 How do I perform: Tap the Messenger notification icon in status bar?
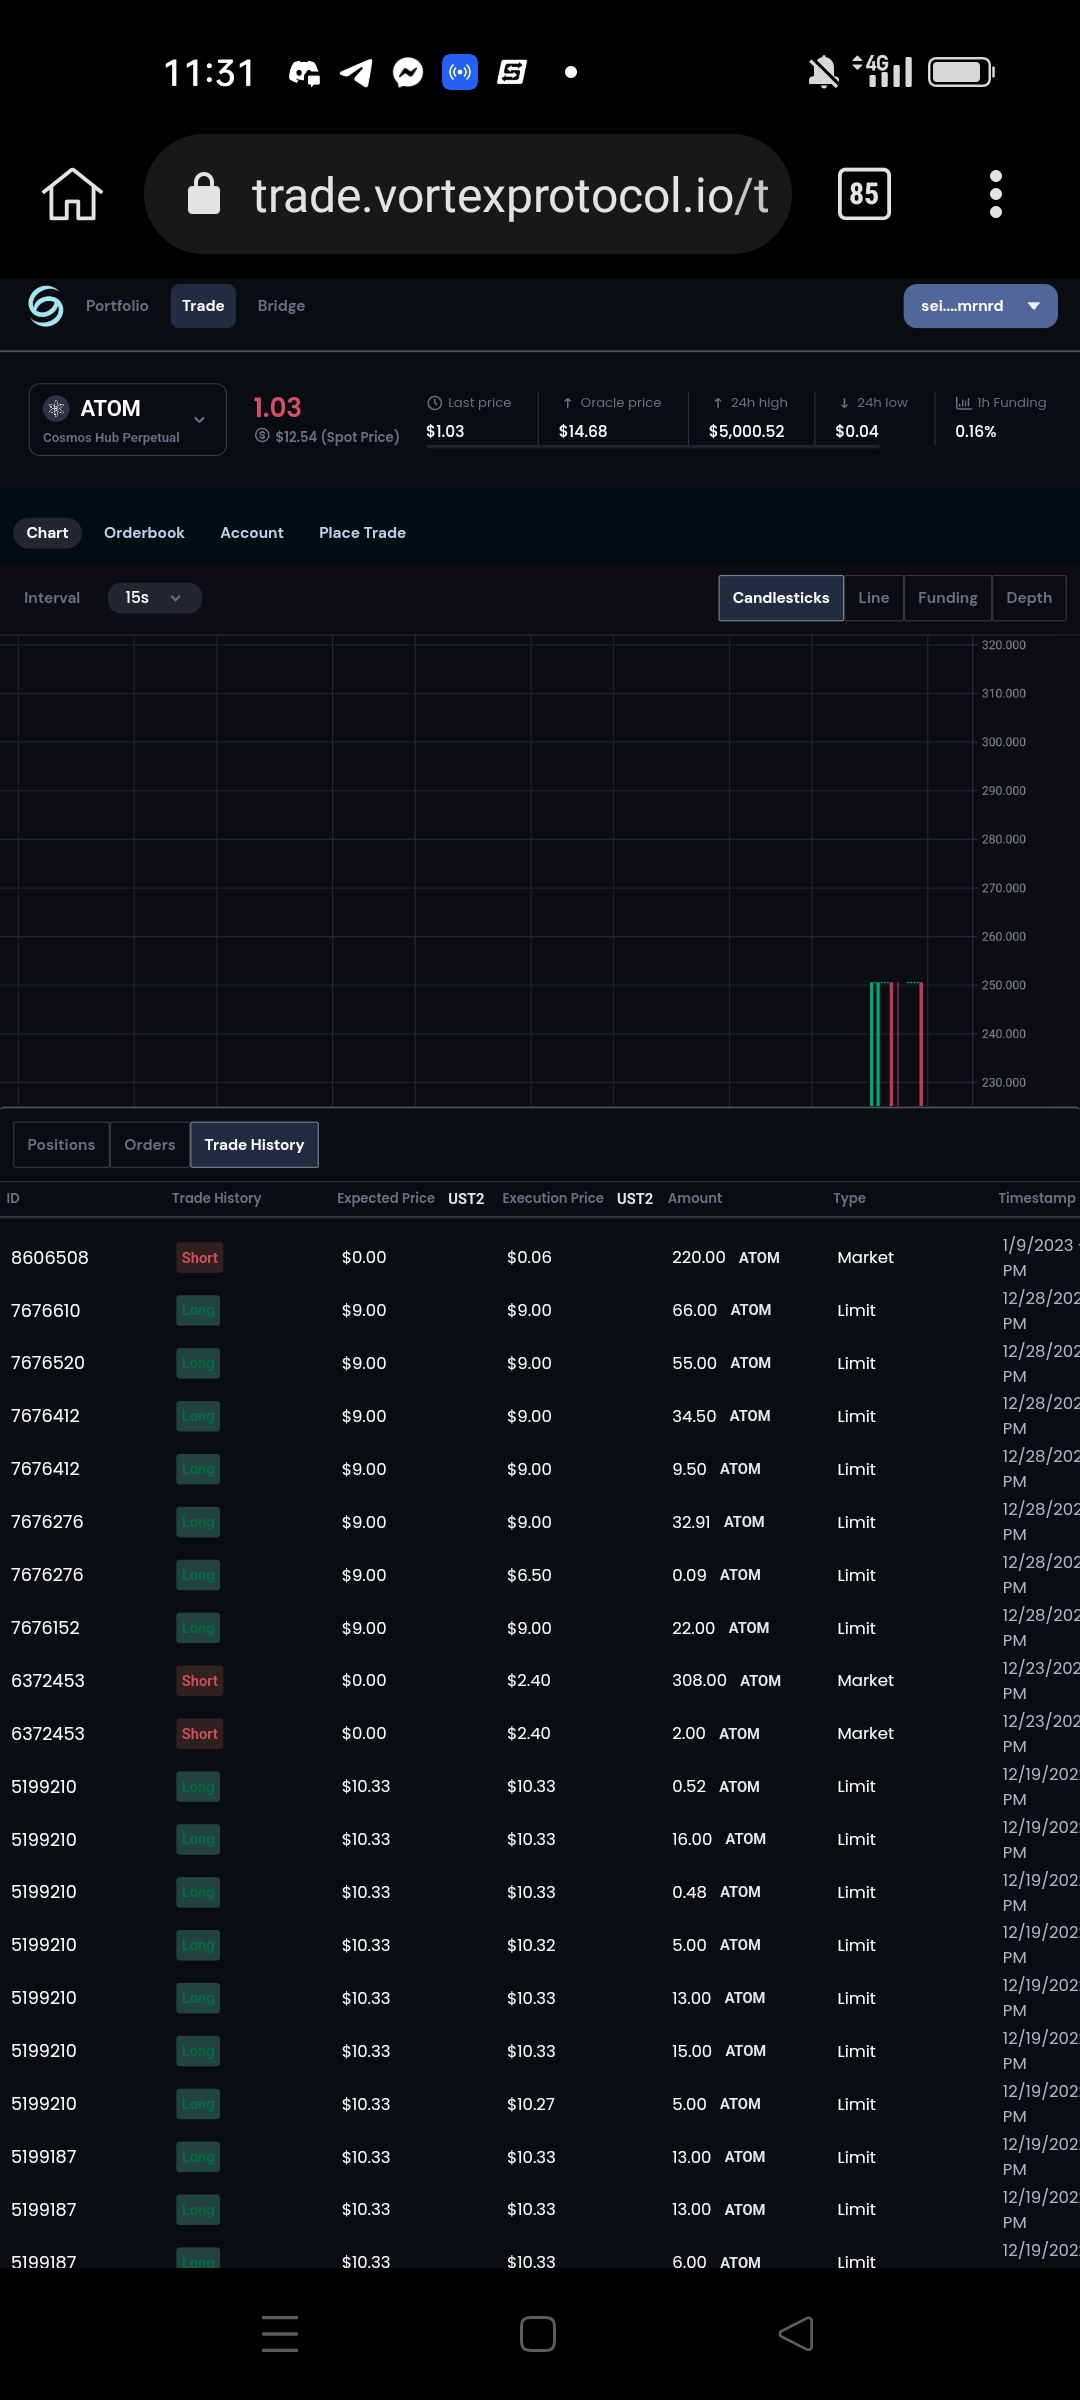pyautogui.click(x=408, y=72)
